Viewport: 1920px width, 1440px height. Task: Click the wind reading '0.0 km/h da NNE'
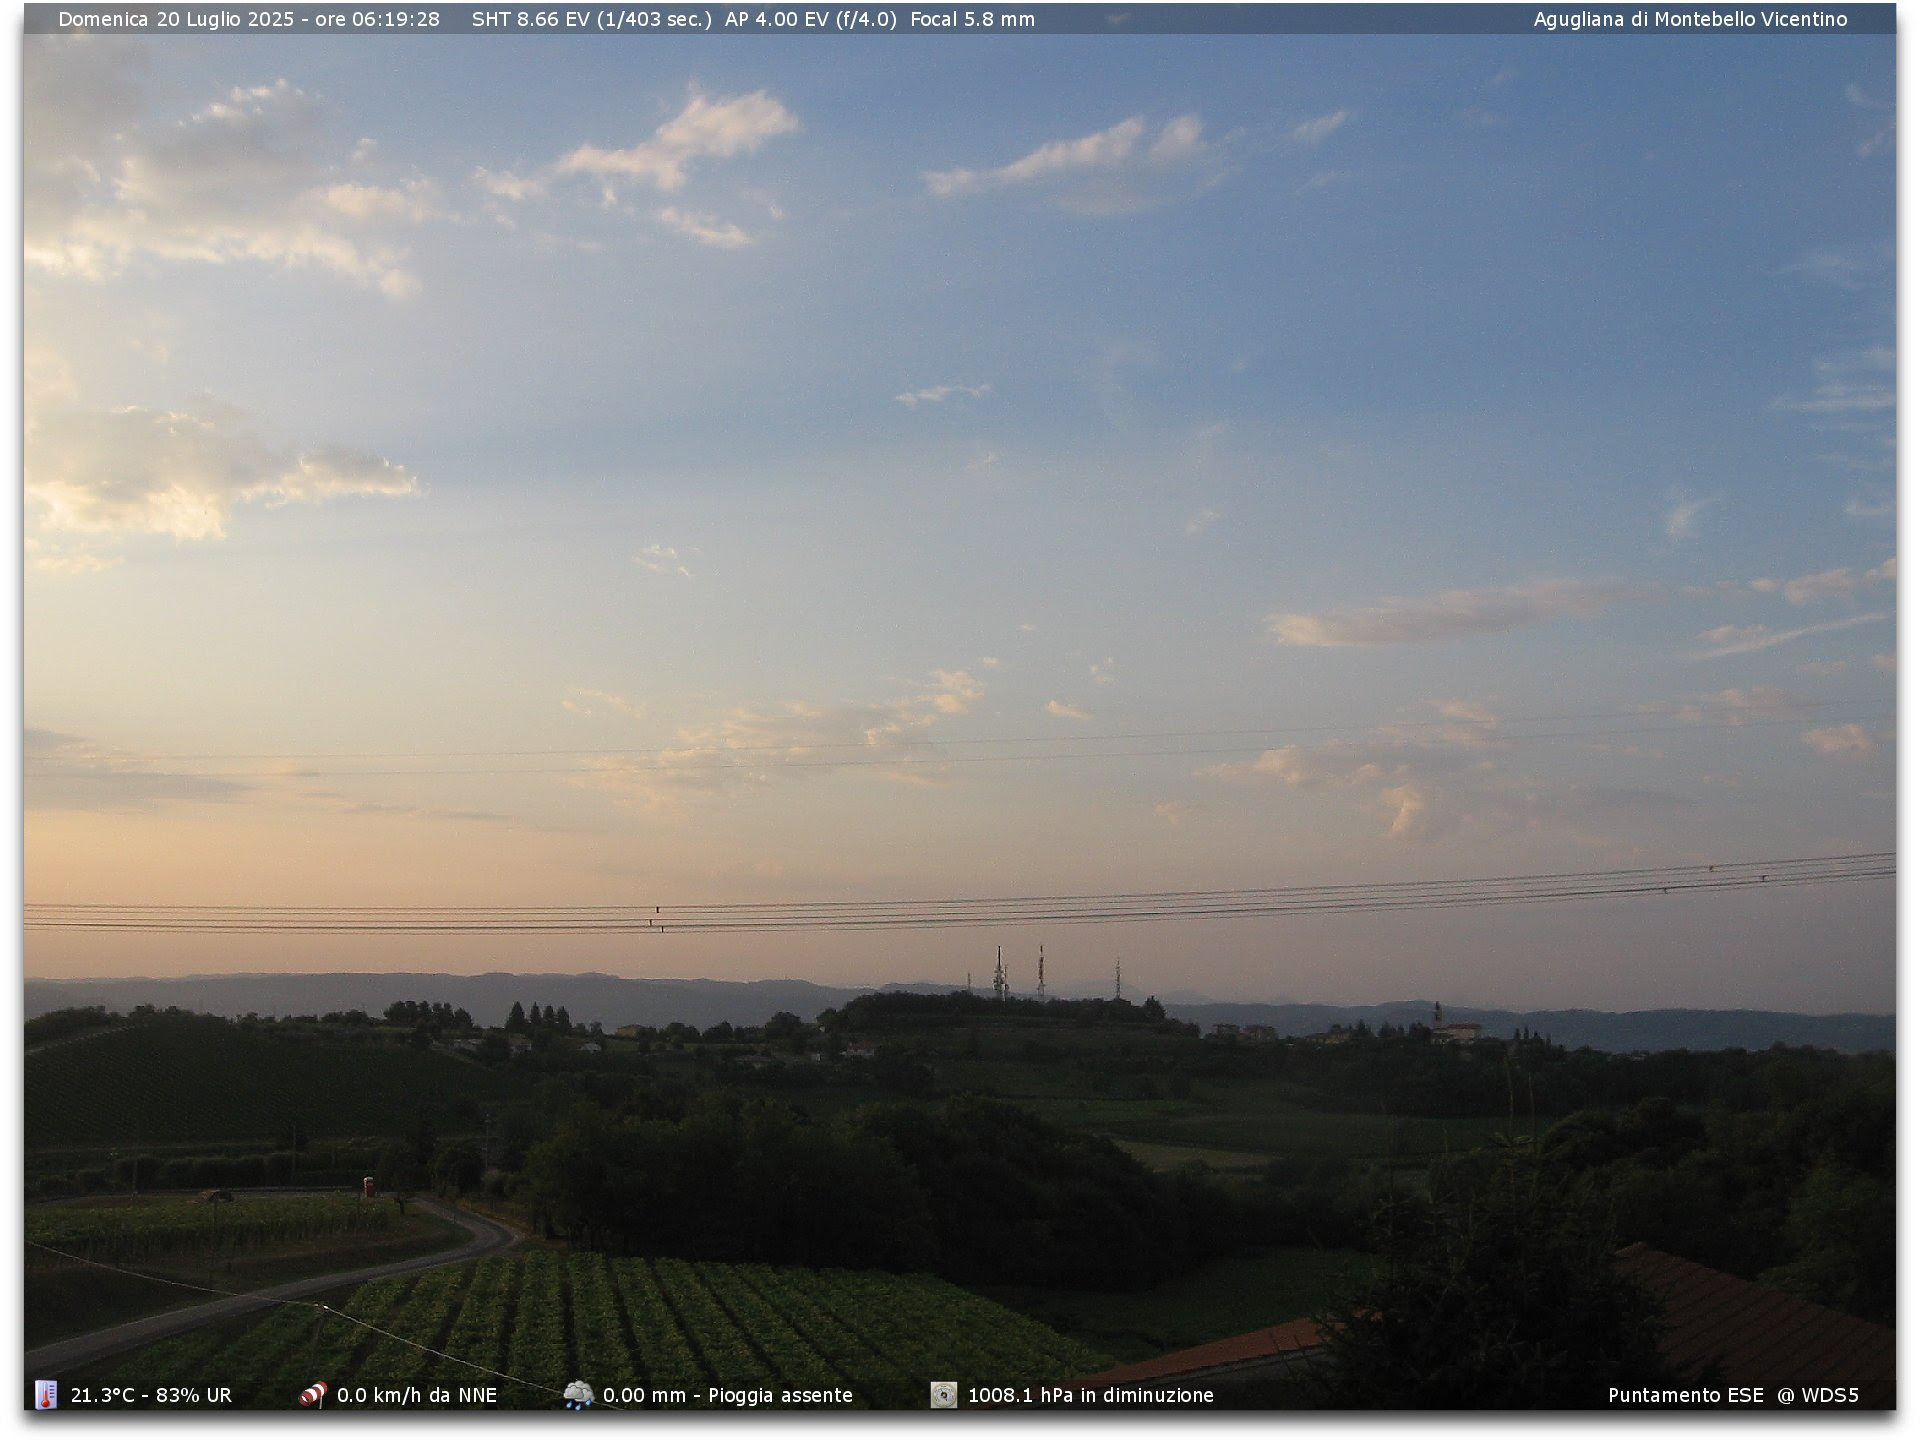click(417, 1395)
